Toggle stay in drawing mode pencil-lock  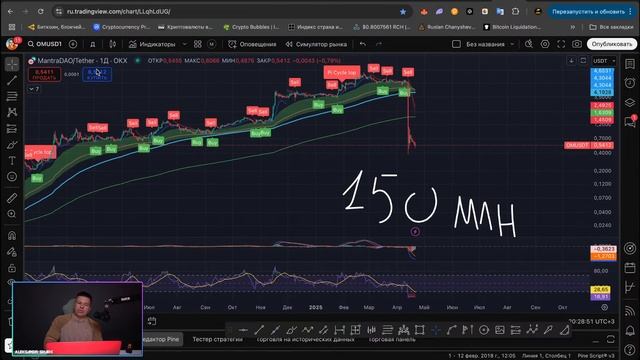pyautogui.click(x=12, y=252)
